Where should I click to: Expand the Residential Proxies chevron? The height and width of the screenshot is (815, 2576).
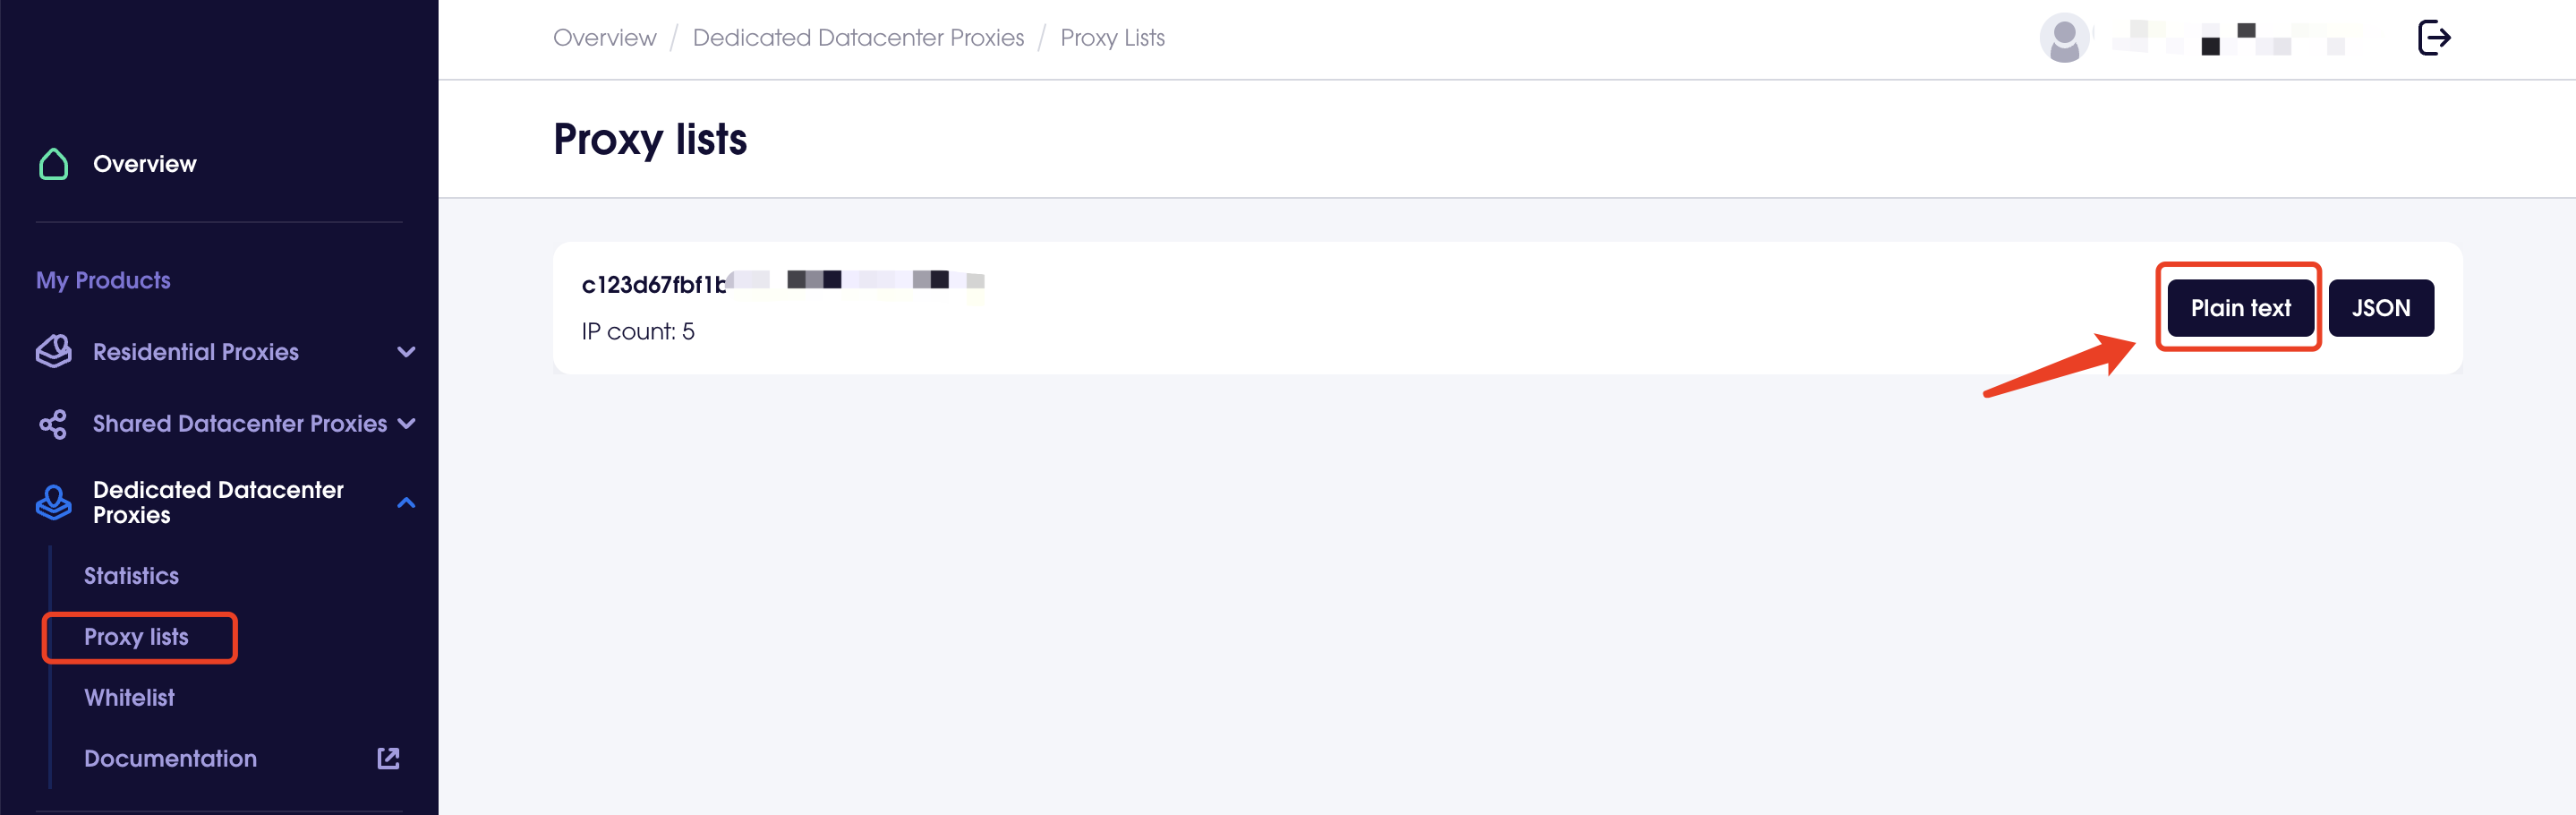406,352
